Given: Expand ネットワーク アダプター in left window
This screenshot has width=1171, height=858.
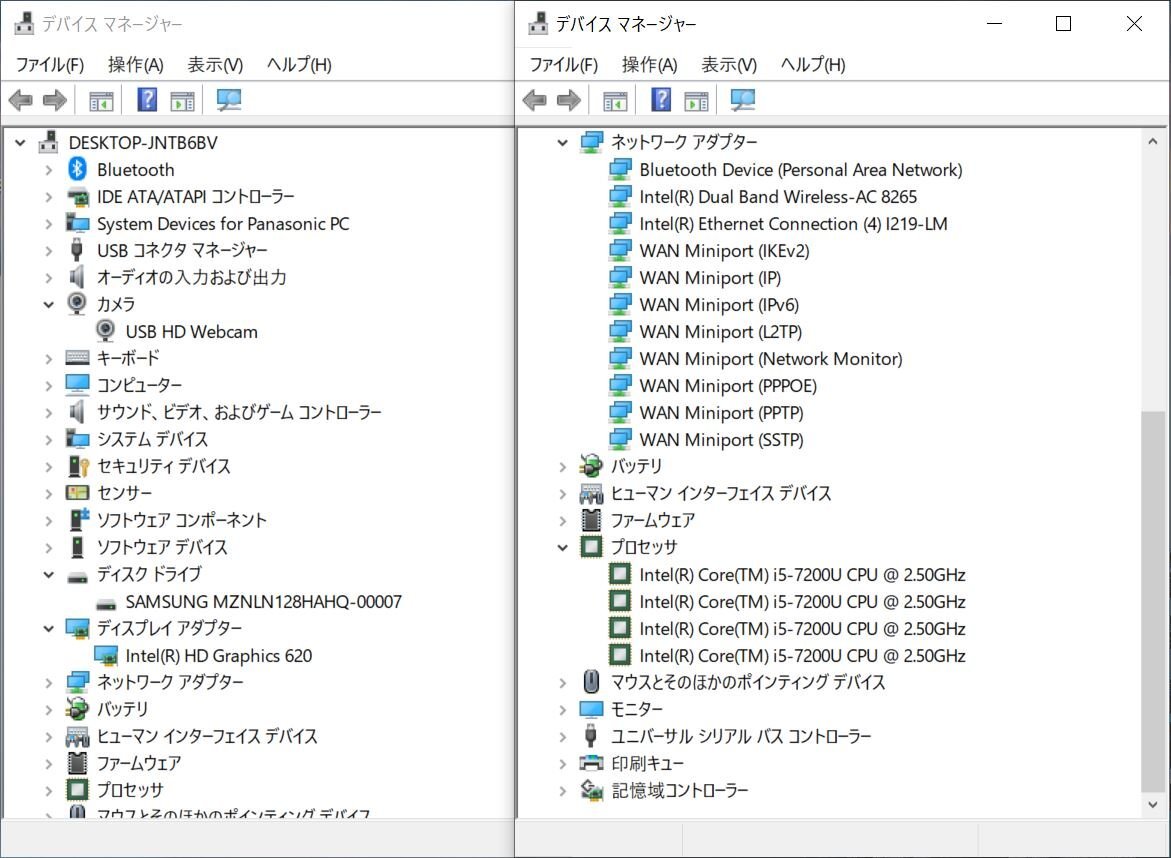Looking at the screenshot, I should coord(49,683).
